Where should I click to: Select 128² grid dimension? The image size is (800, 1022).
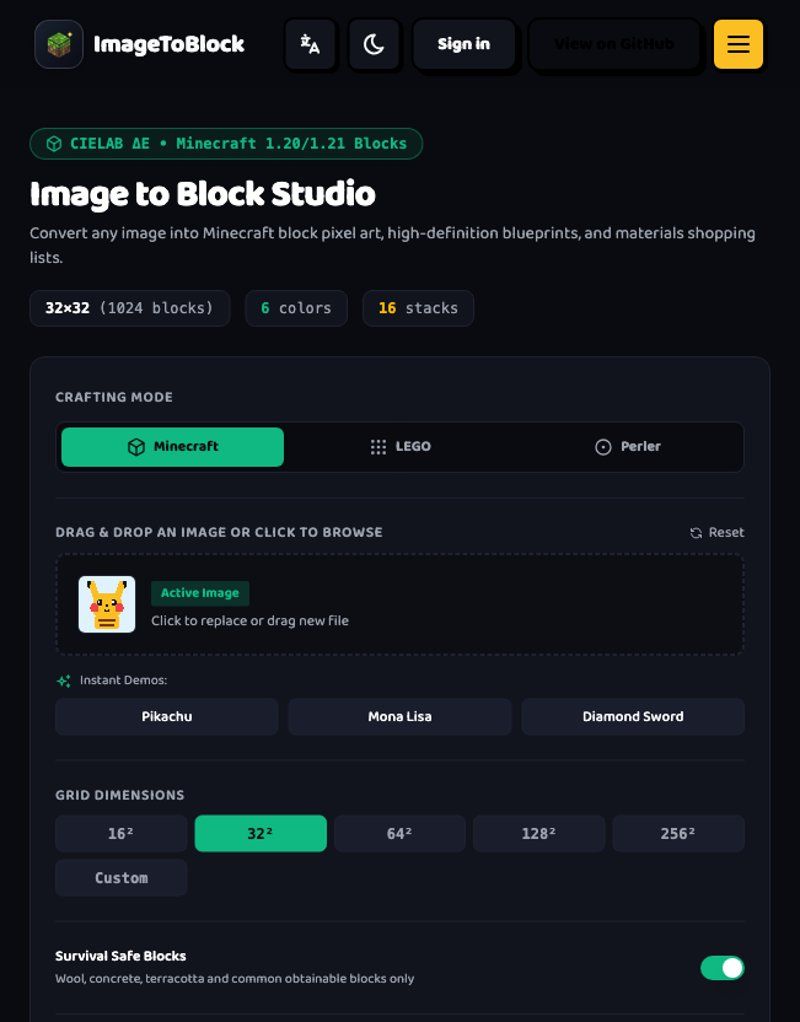click(x=539, y=833)
